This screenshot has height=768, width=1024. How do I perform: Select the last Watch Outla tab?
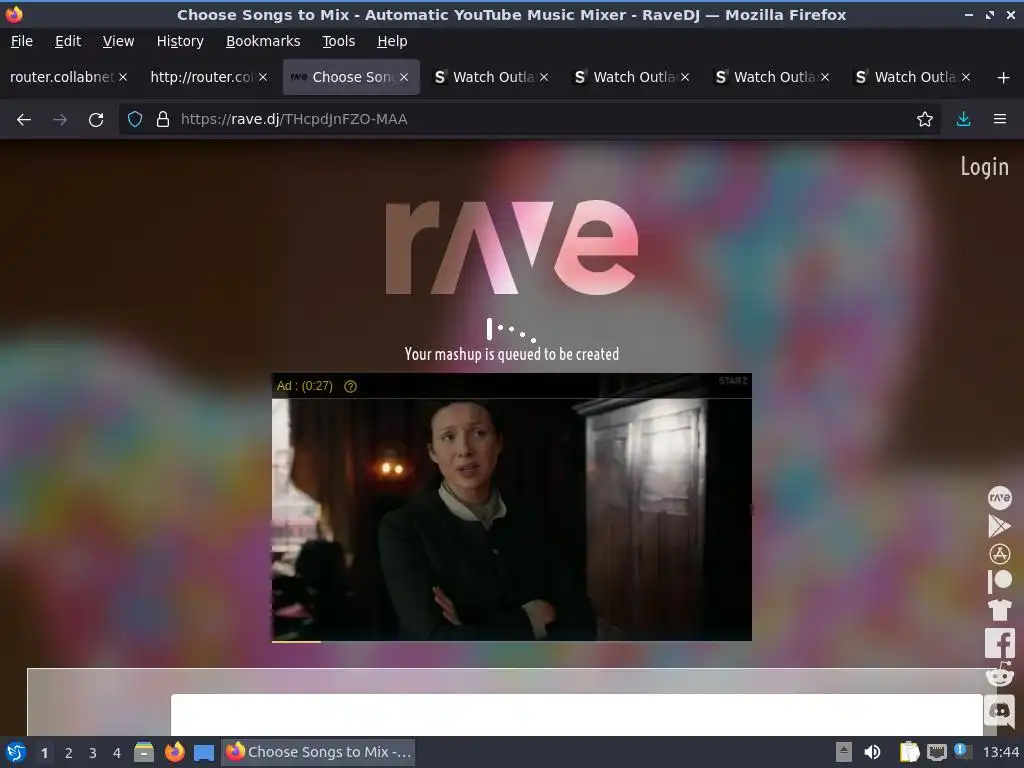point(912,77)
